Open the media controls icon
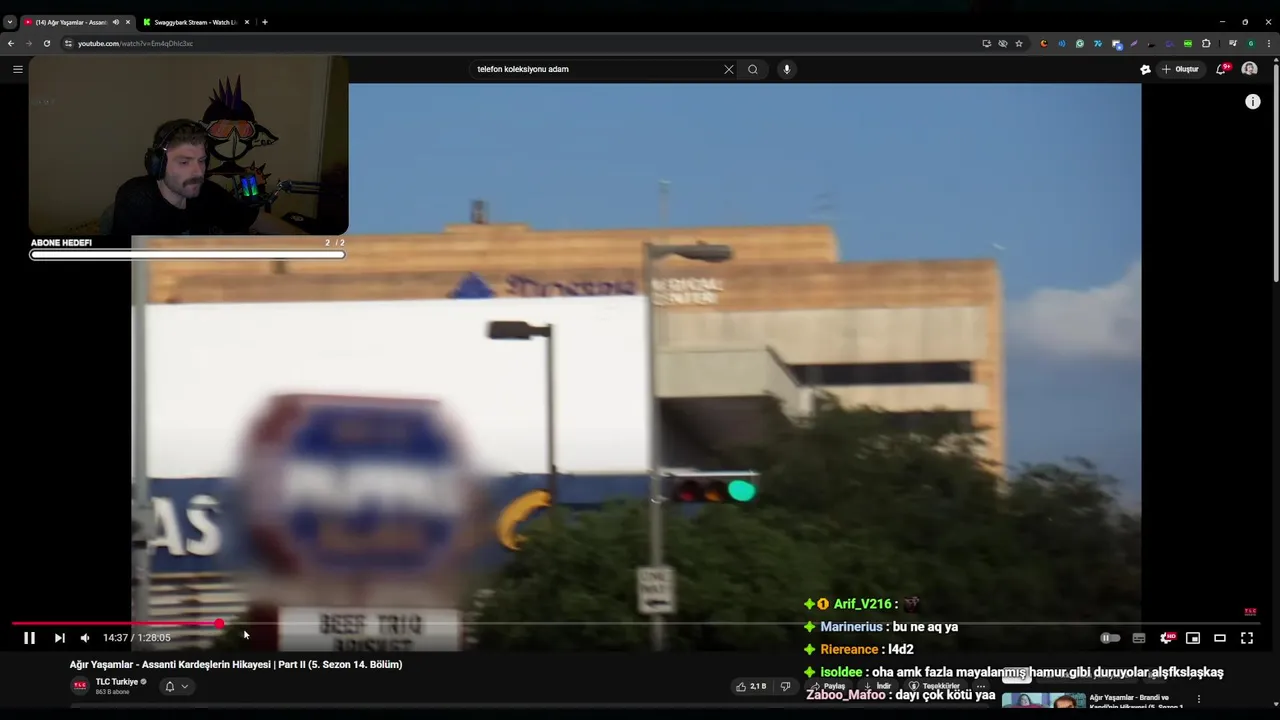 point(1233,44)
